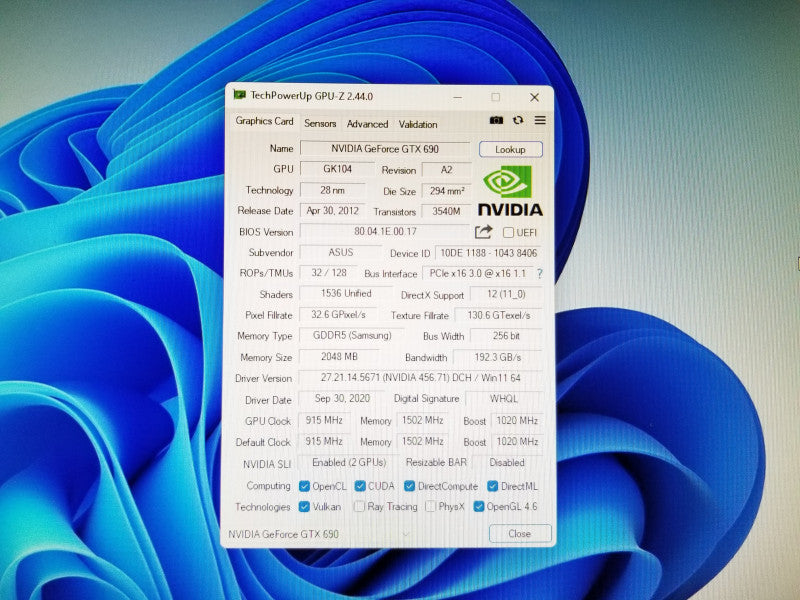Click the GPU Clock field 915 MHz
This screenshot has height=600, width=800.
click(x=324, y=420)
